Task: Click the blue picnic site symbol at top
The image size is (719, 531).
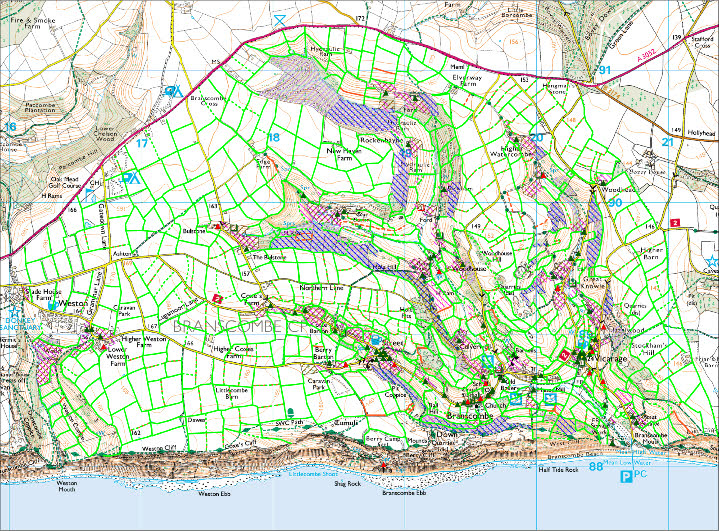Action: point(279,17)
